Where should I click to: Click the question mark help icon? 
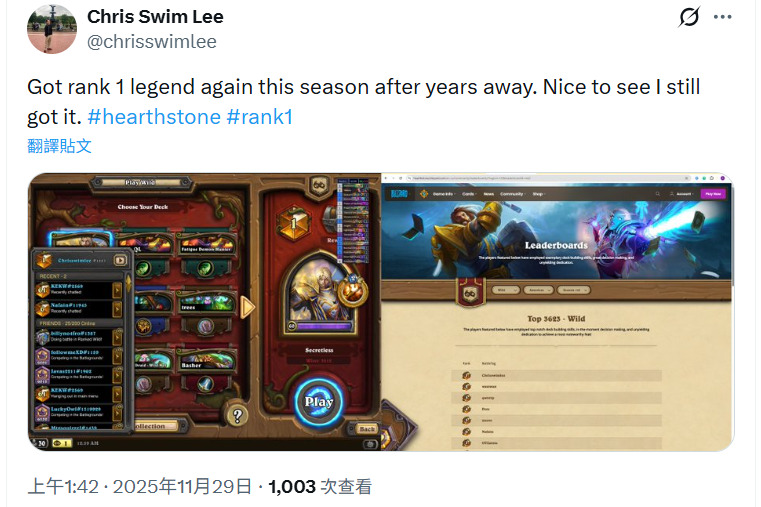point(237,415)
